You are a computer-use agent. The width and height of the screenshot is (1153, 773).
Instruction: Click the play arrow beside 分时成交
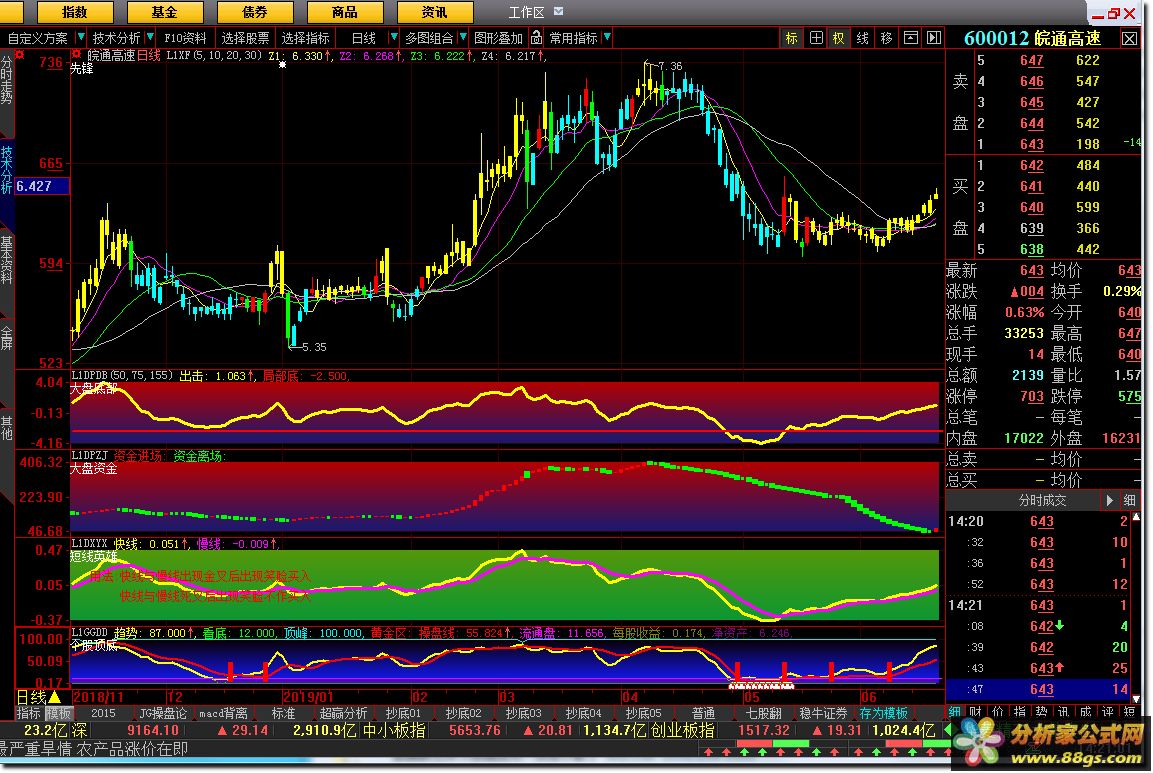click(1110, 500)
